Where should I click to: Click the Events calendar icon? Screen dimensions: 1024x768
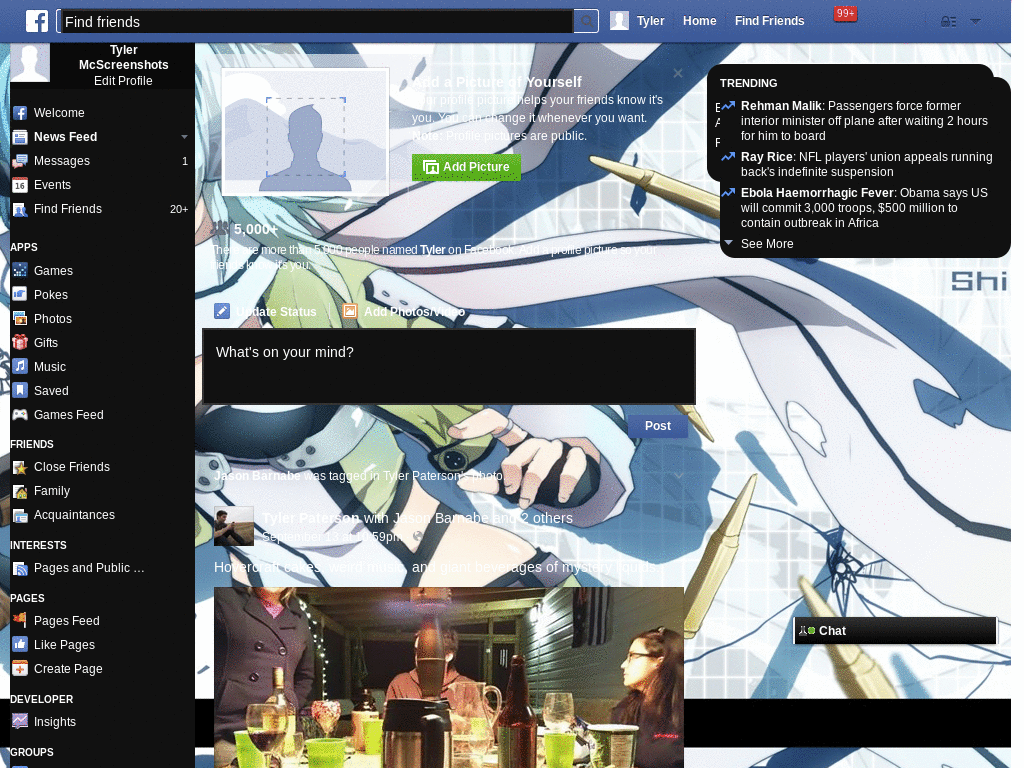[x=20, y=185]
